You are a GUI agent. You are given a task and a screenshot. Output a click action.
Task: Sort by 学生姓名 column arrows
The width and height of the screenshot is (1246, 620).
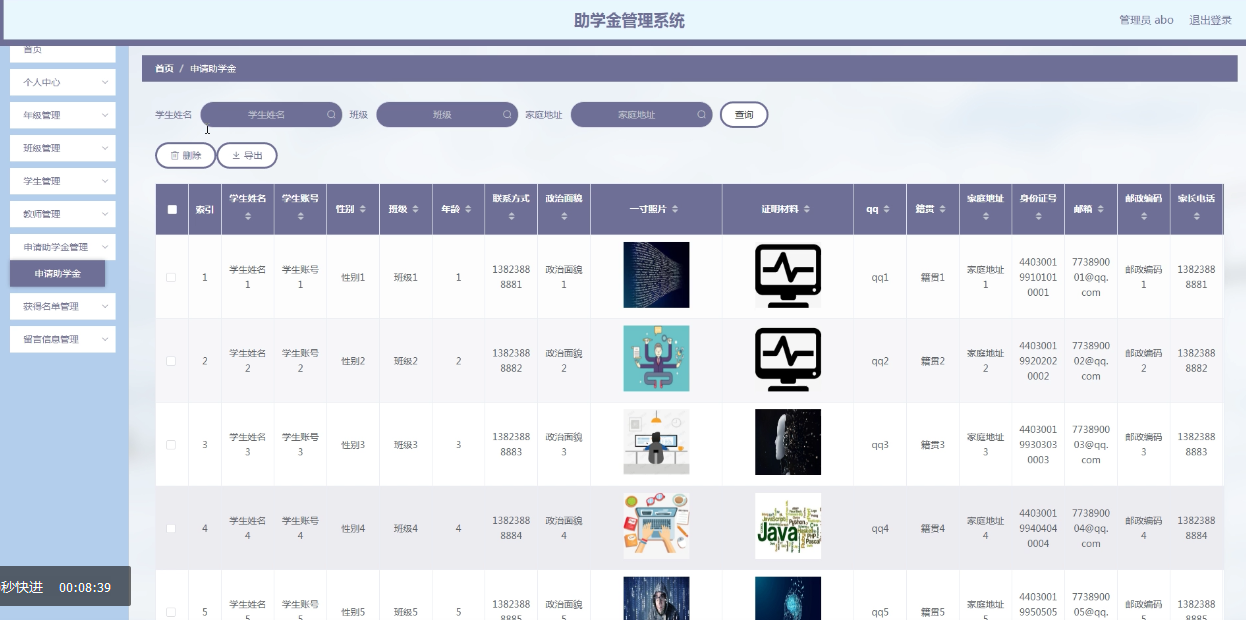pyautogui.click(x=248, y=216)
